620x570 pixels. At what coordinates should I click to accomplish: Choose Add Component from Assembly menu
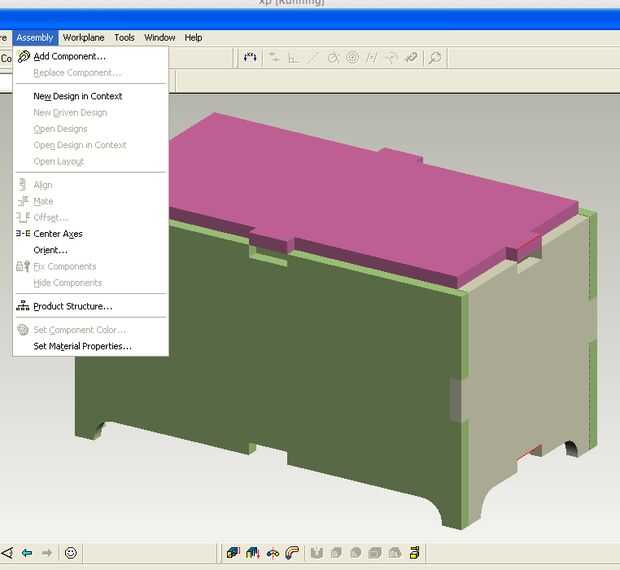91,57
